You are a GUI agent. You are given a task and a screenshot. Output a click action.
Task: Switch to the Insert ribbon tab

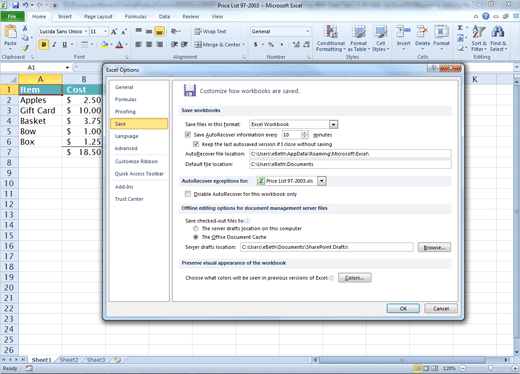click(x=65, y=16)
